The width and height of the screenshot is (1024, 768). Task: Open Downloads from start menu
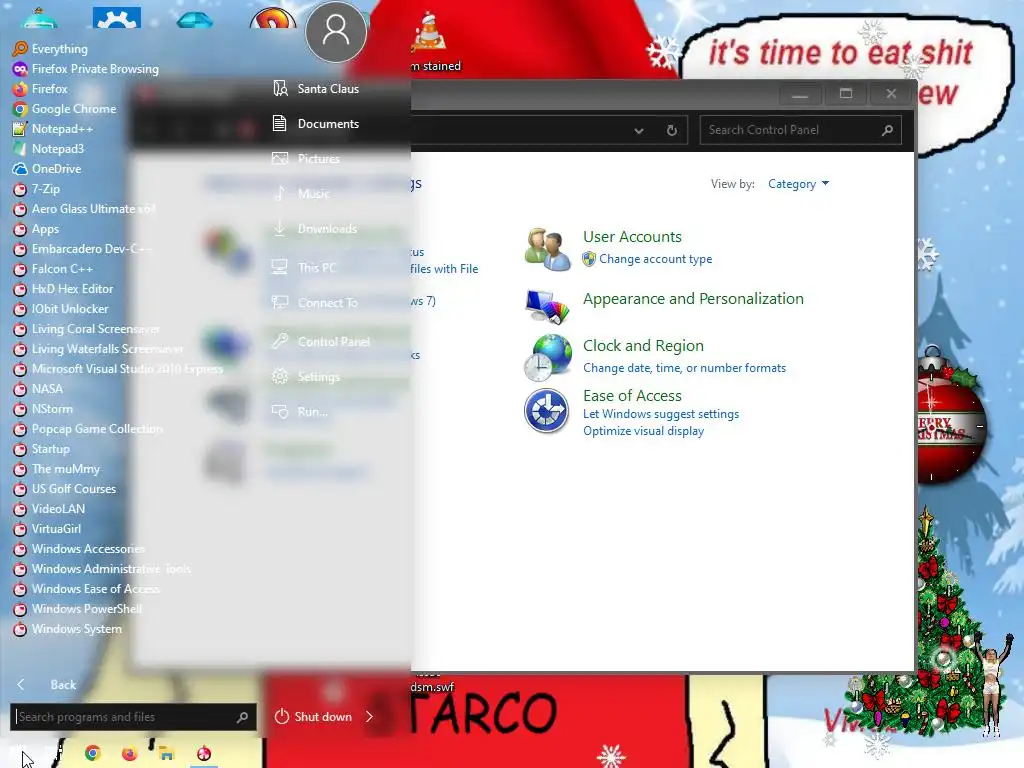coord(315,229)
